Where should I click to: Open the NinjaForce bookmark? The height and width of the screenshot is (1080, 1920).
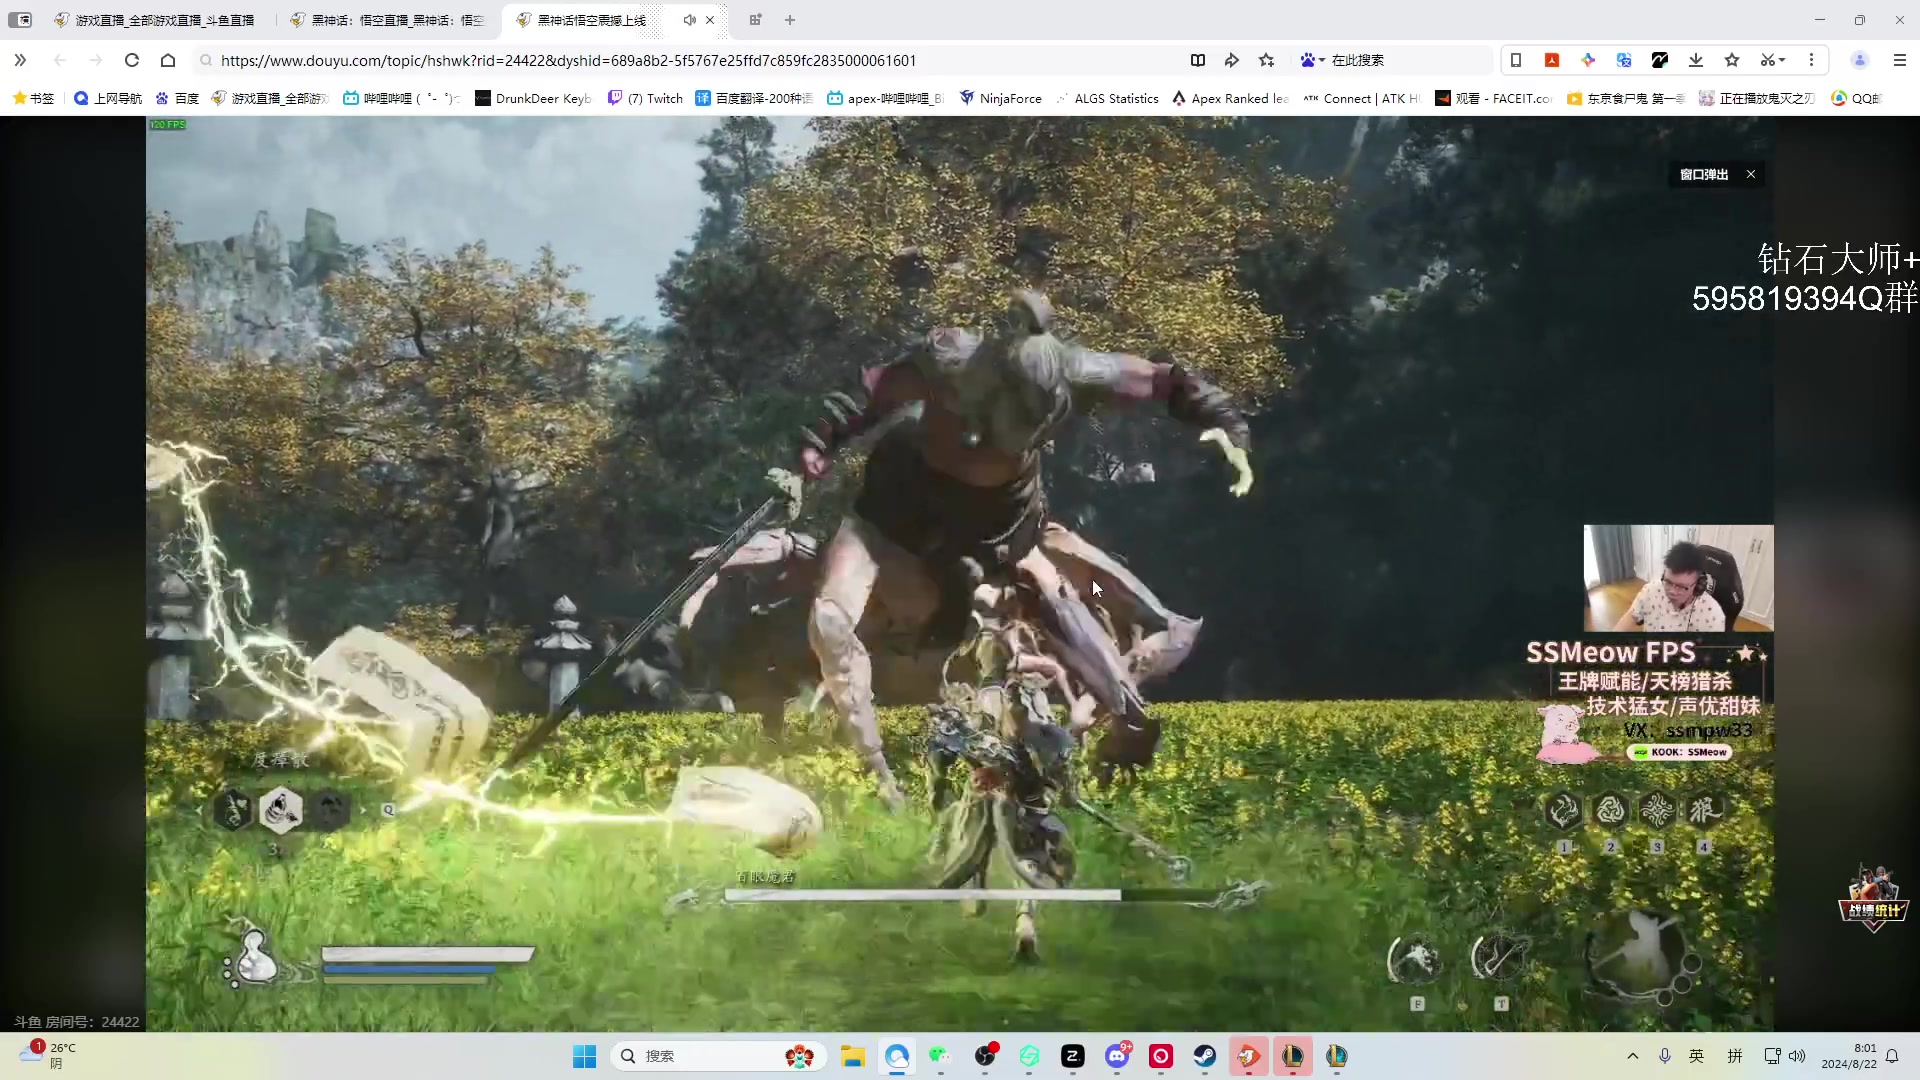(1000, 98)
